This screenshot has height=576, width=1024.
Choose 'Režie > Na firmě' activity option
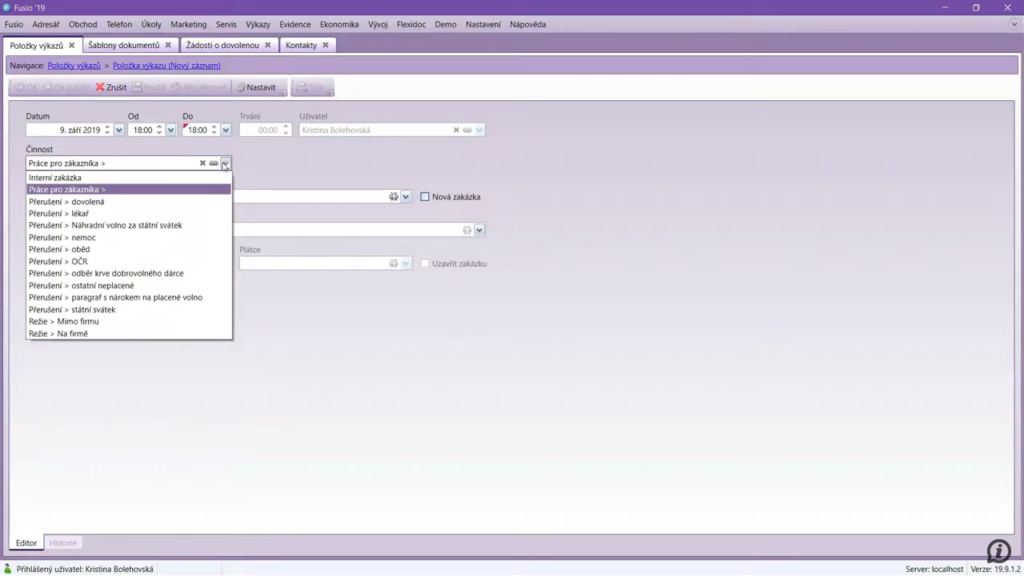(58, 334)
